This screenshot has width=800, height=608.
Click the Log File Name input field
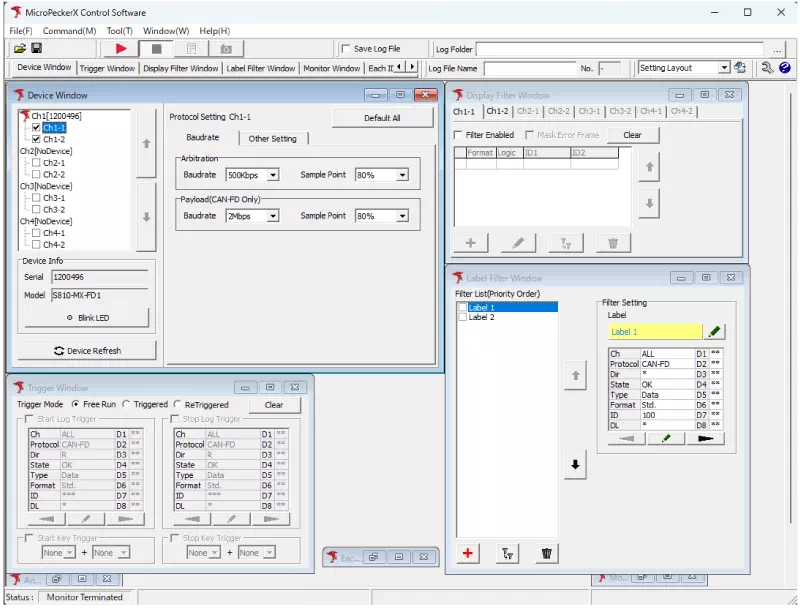529,68
